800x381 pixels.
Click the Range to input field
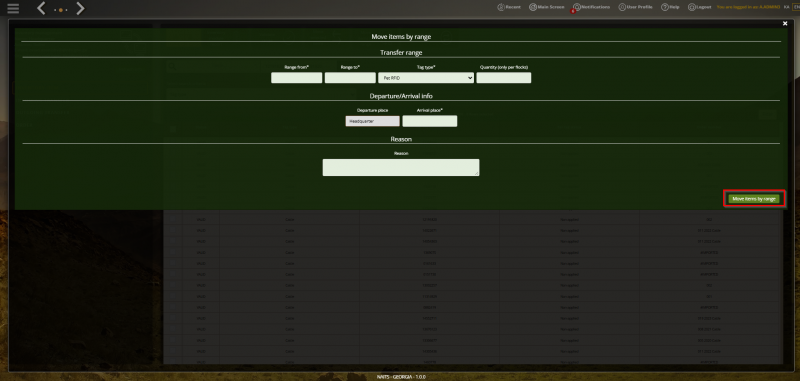[350, 78]
